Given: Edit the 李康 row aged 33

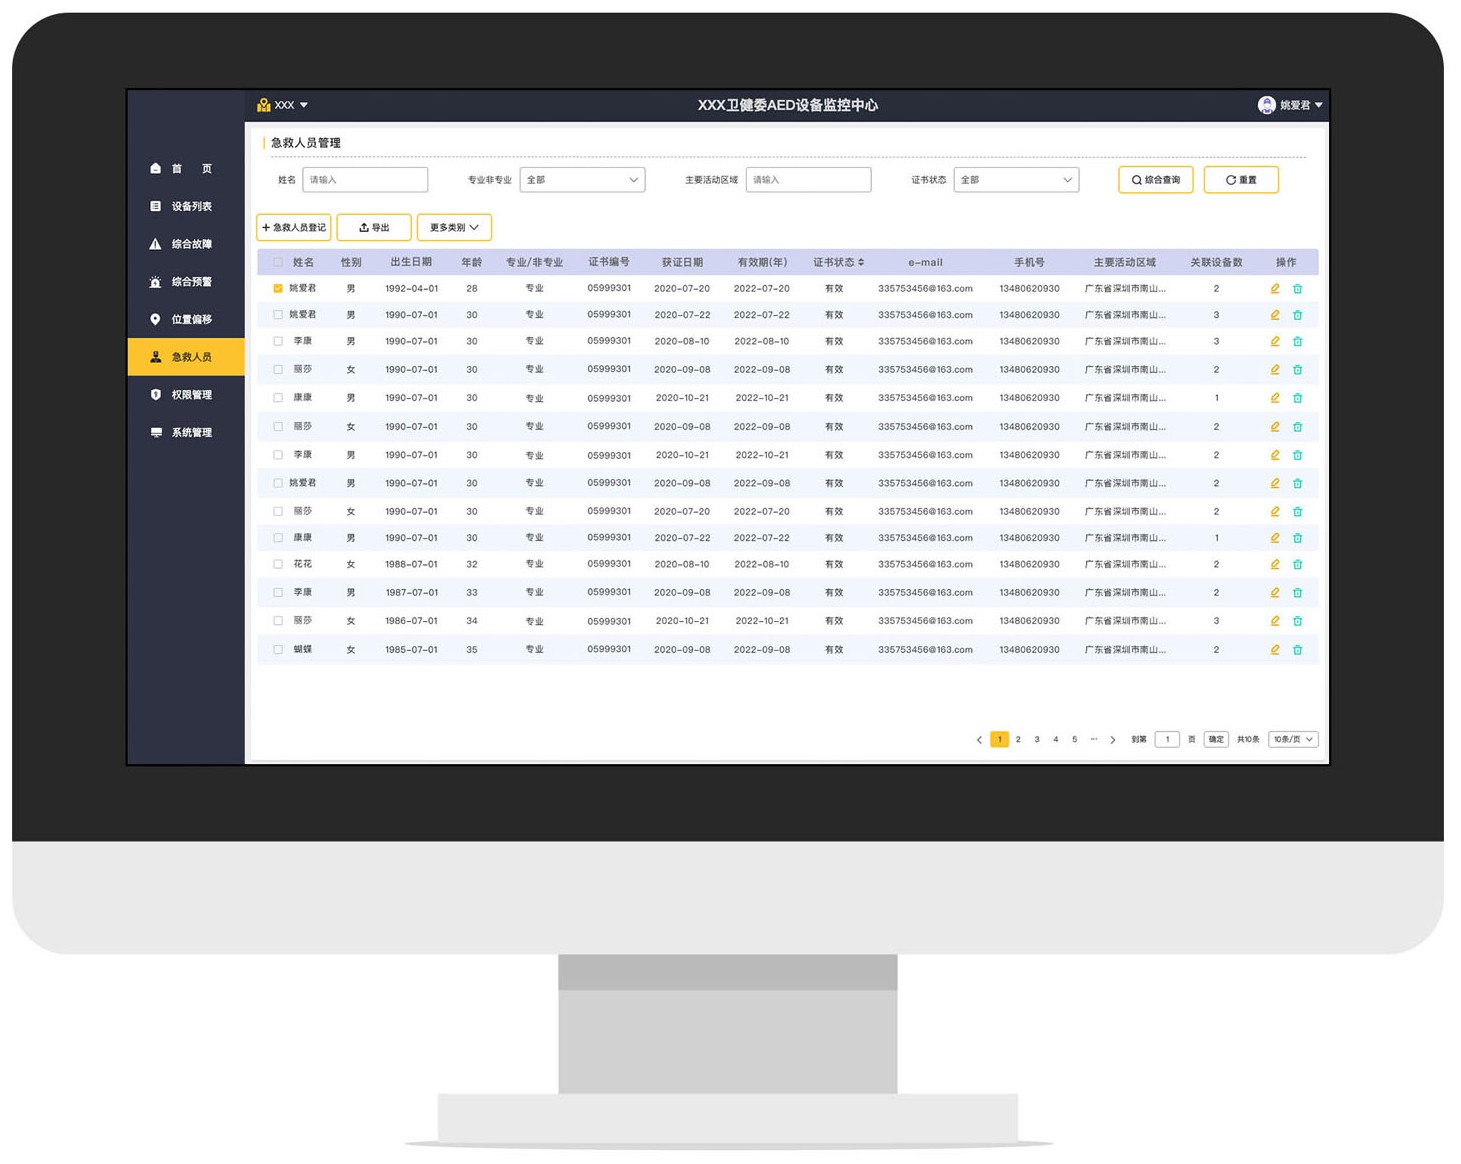Looking at the screenshot, I should tap(1275, 593).
